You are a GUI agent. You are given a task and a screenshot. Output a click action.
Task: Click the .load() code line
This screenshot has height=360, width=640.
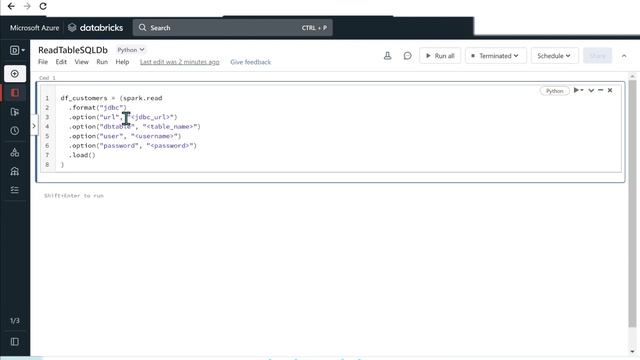pyautogui.click(x=82, y=155)
